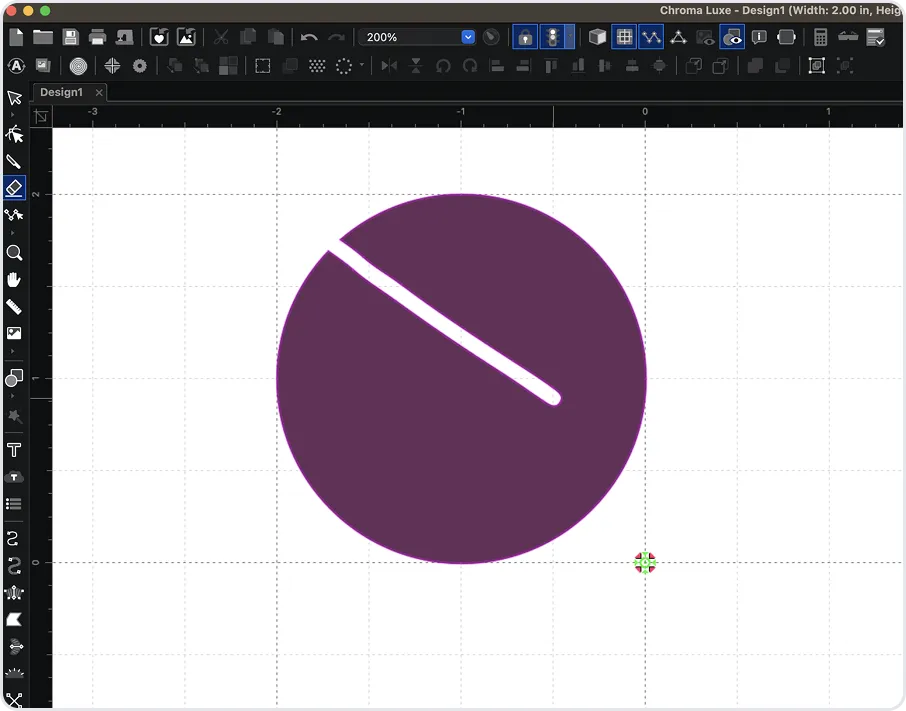Select the node edit pointer tool
Screen dimensions: 906x711
click(x=14, y=134)
